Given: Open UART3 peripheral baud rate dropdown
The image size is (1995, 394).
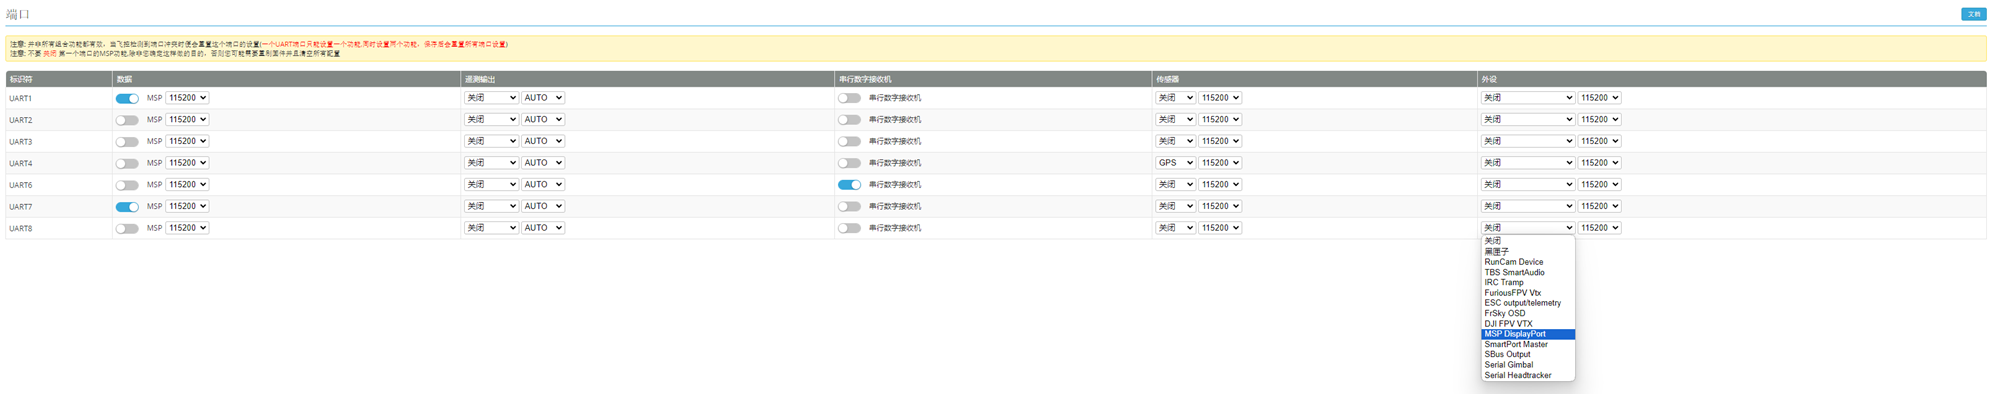Looking at the screenshot, I should [x=1599, y=142].
